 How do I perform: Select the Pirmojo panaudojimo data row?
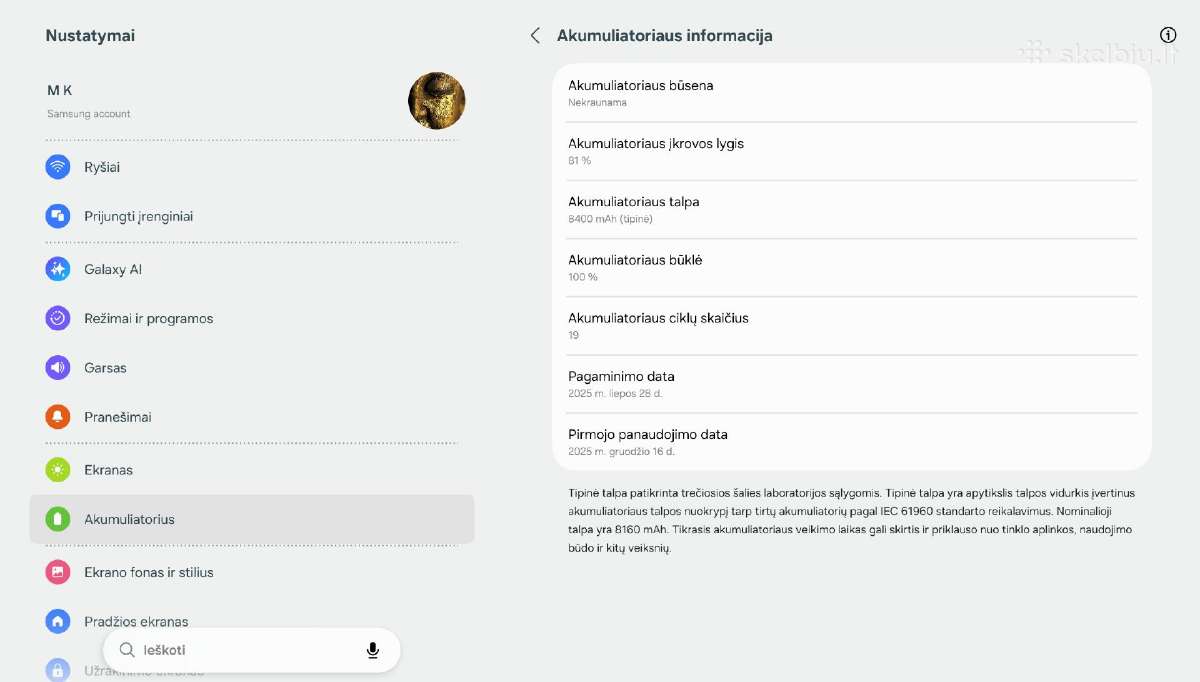852,442
